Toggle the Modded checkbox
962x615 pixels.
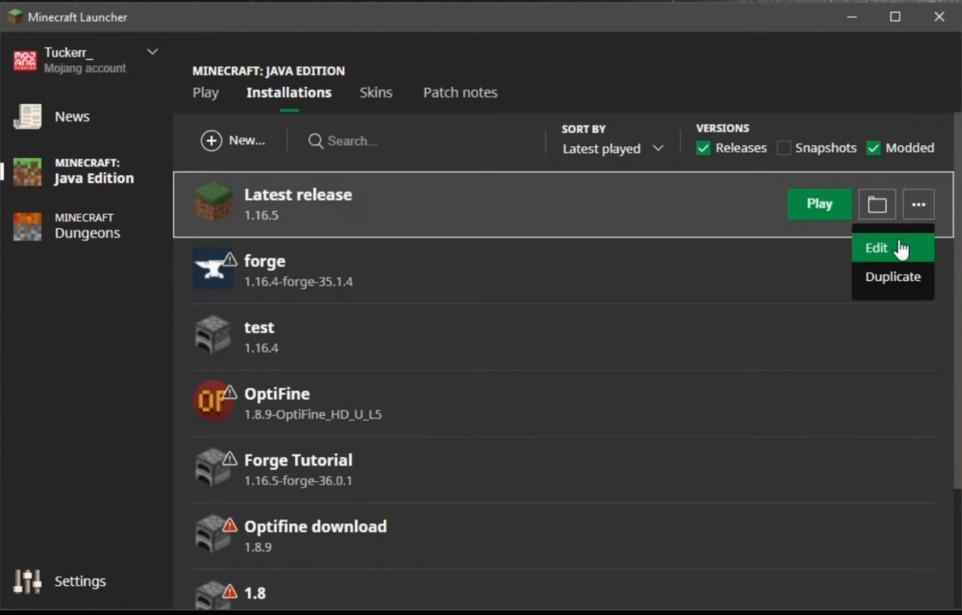873,148
